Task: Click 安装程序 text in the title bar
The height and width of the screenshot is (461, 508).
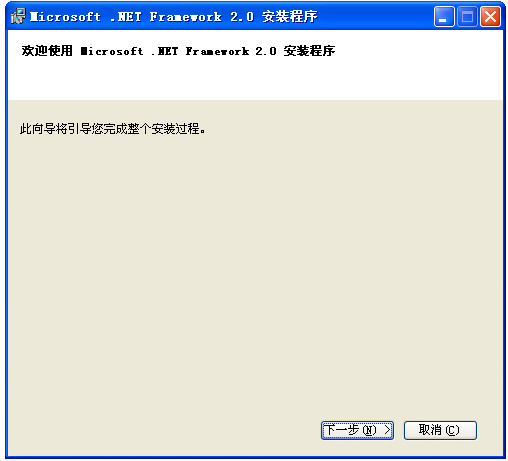Action: pyautogui.click(x=289, y=17)
